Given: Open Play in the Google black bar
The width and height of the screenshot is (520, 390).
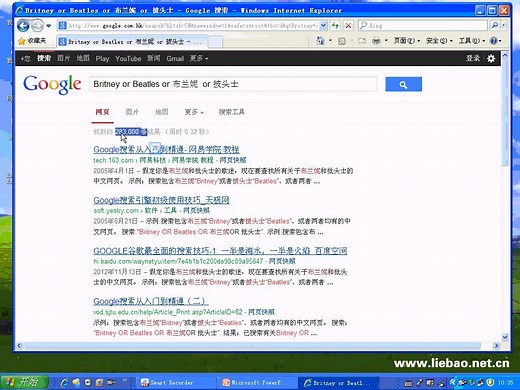Looking at the screenshot, I should [102, 59].
